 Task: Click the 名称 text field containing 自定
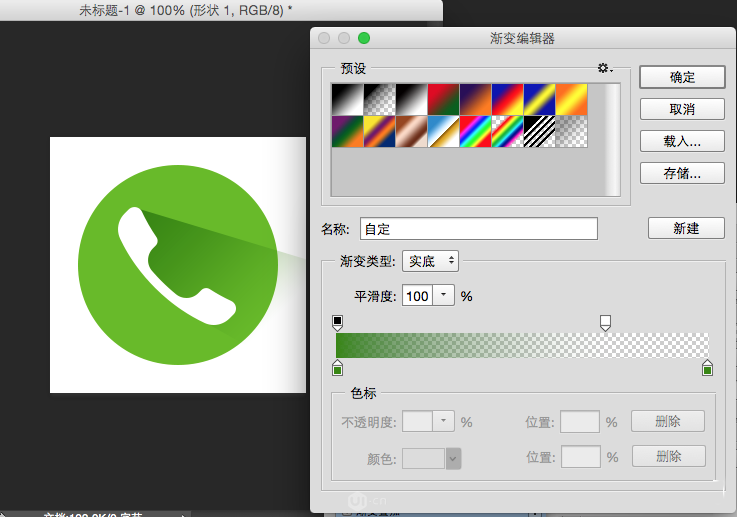479,229
